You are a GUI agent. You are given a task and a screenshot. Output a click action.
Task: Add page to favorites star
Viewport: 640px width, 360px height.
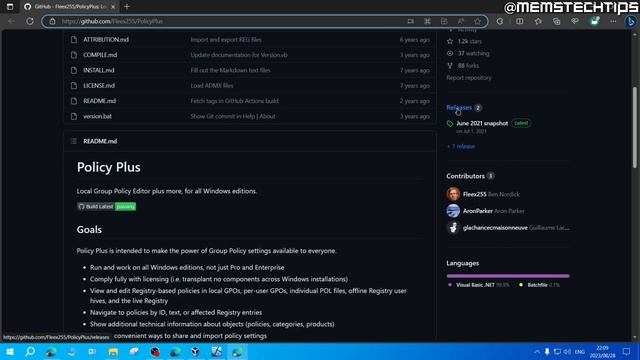(478, 21)
